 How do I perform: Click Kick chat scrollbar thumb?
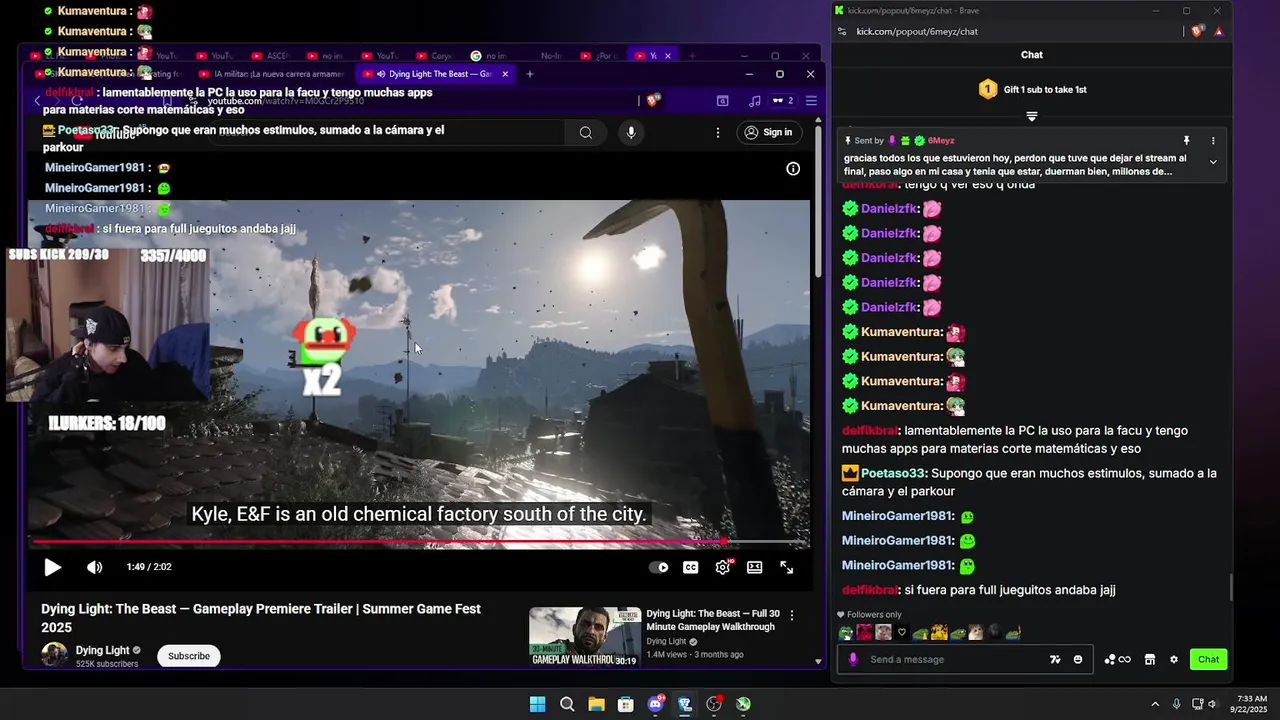pyautogui.click(x=1231, y=587)
